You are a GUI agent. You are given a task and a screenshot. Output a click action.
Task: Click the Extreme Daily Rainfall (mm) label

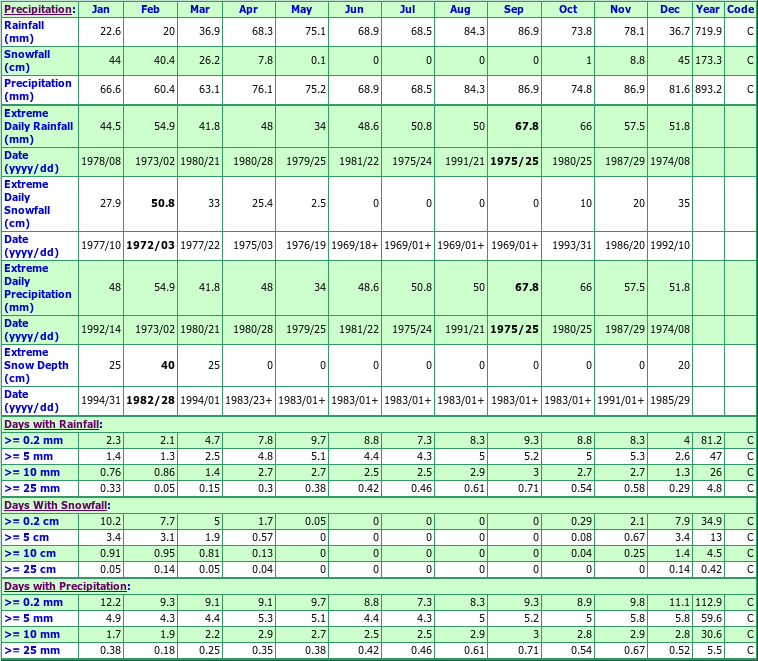39,126
